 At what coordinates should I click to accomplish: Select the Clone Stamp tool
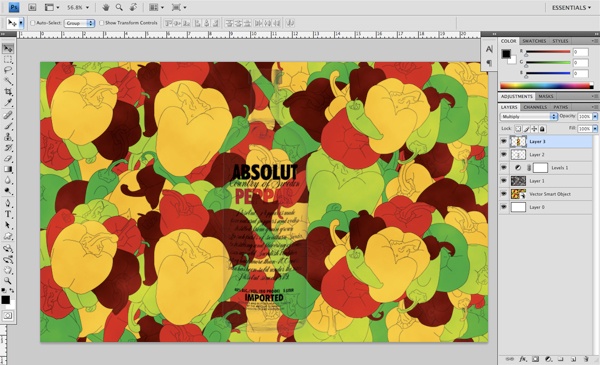8,137
